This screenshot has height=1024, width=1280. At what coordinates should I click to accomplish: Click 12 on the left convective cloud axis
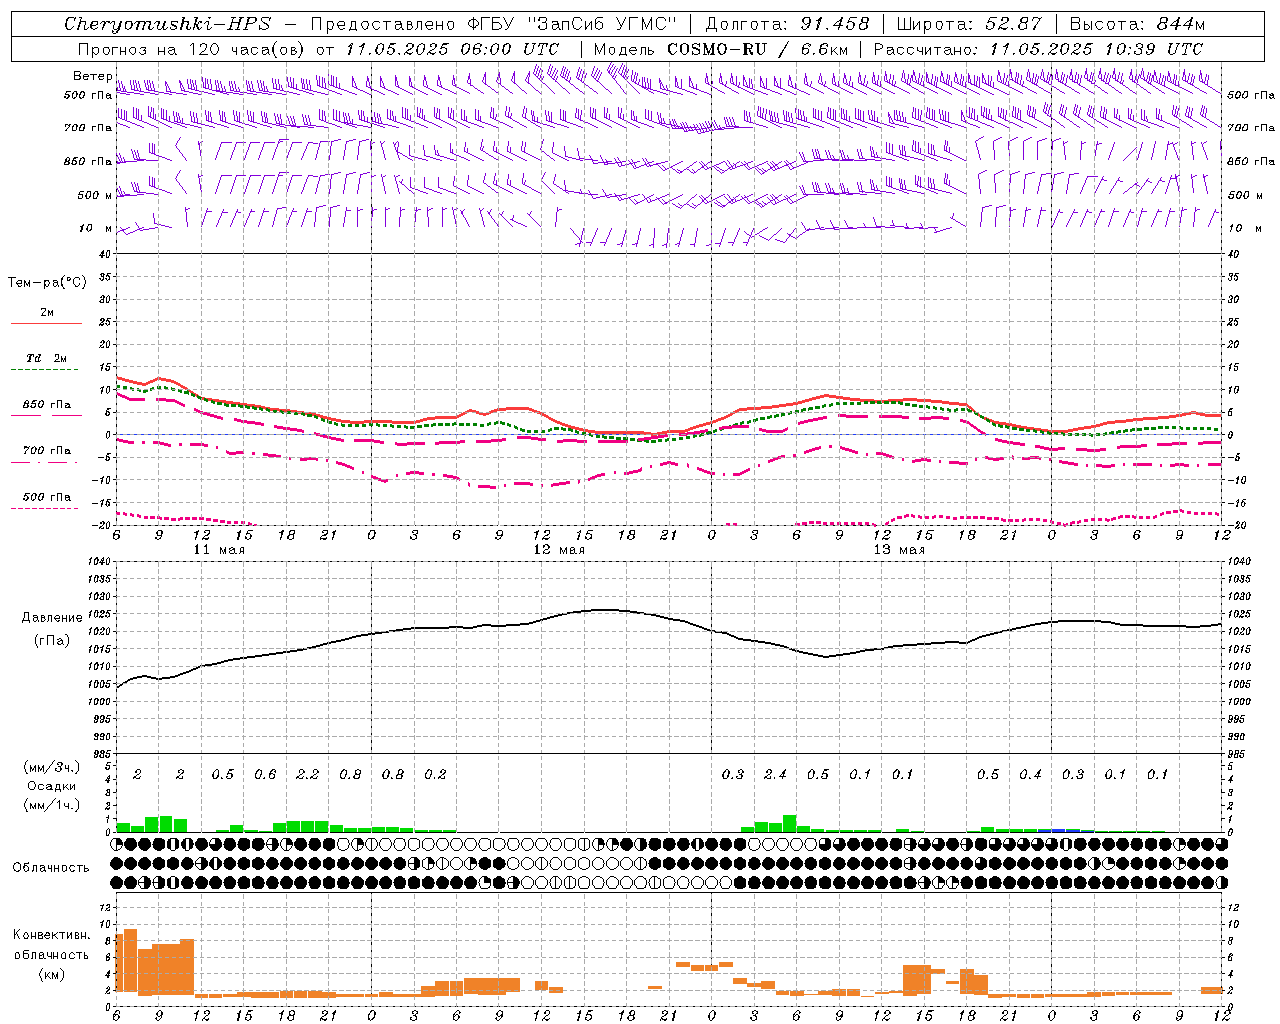(106, 908)
